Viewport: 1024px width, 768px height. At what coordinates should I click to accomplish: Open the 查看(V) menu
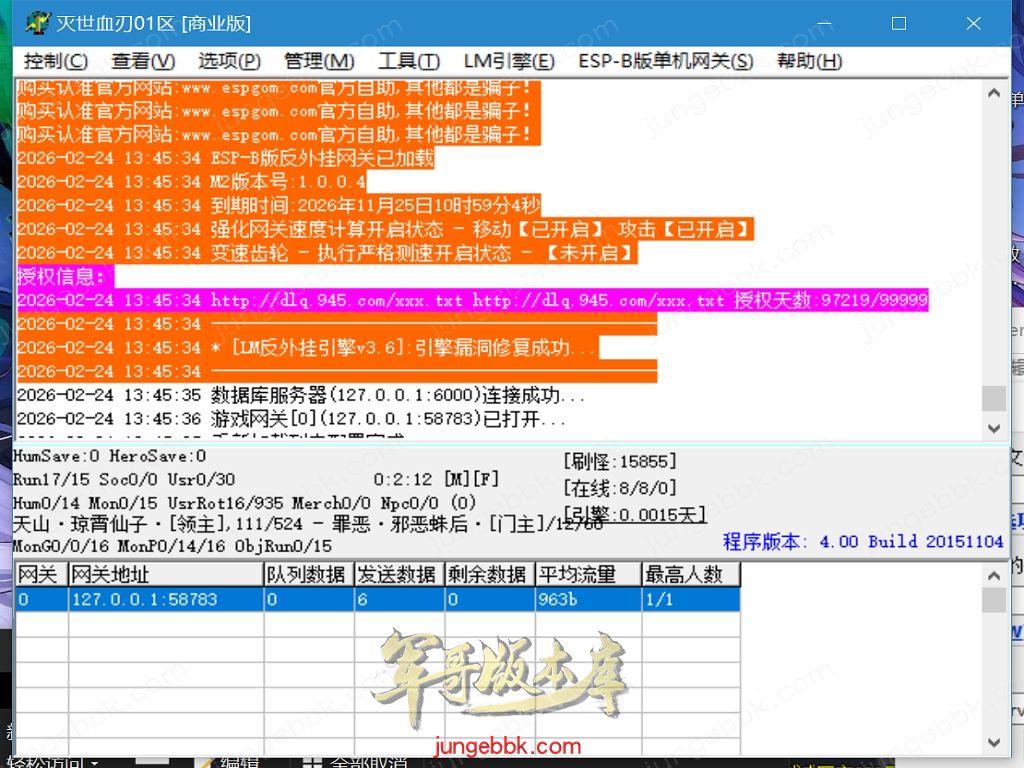click(x=143, y=61)
